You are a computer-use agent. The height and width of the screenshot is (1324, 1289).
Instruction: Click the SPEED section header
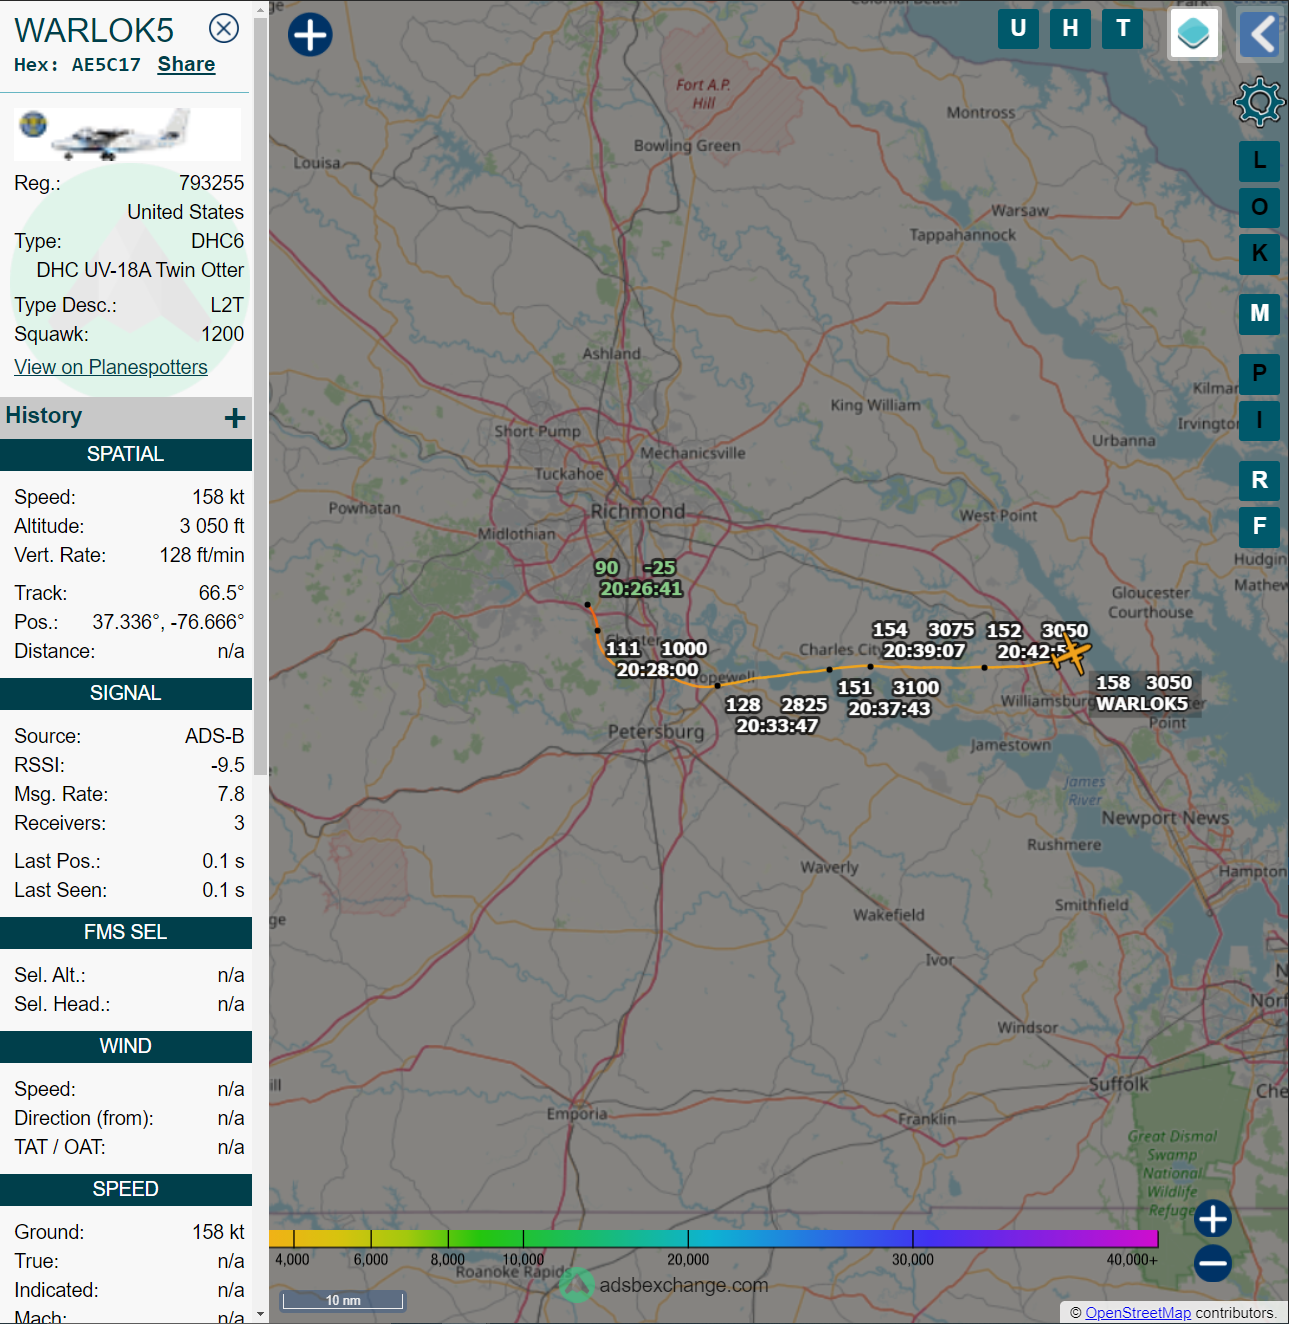click(126, 1189)
